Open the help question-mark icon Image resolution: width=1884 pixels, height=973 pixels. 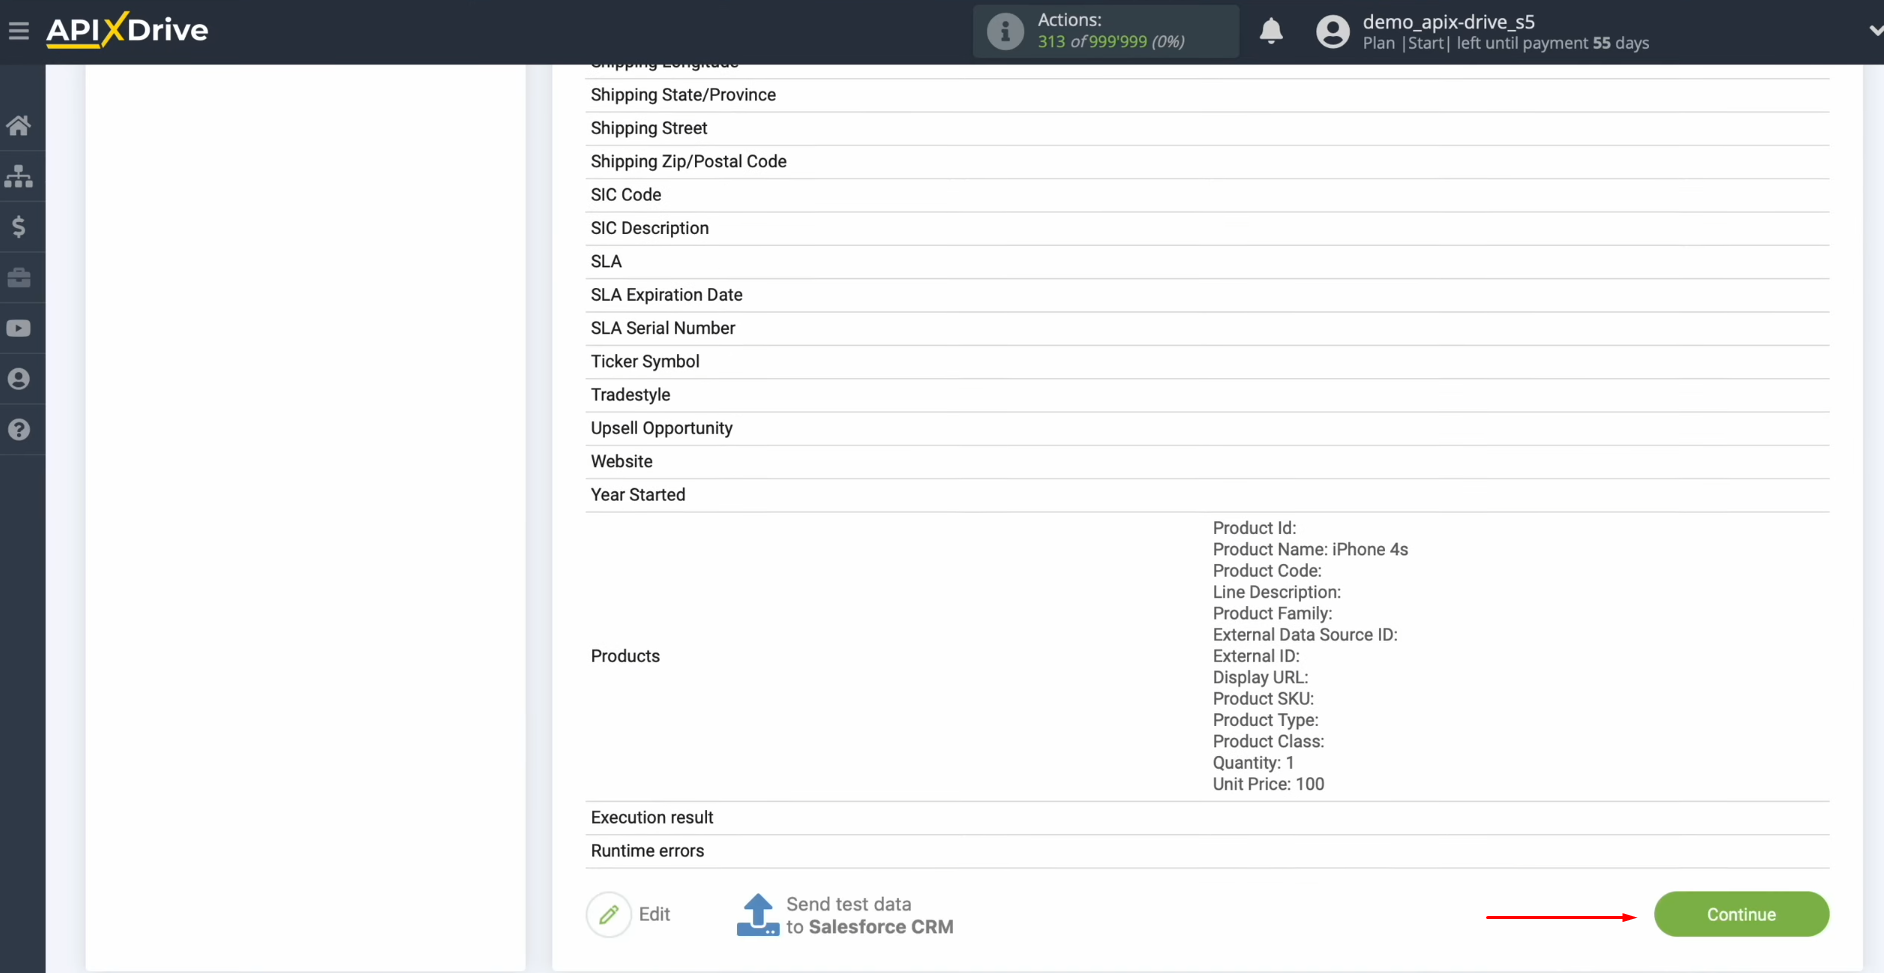pos(20,429)
